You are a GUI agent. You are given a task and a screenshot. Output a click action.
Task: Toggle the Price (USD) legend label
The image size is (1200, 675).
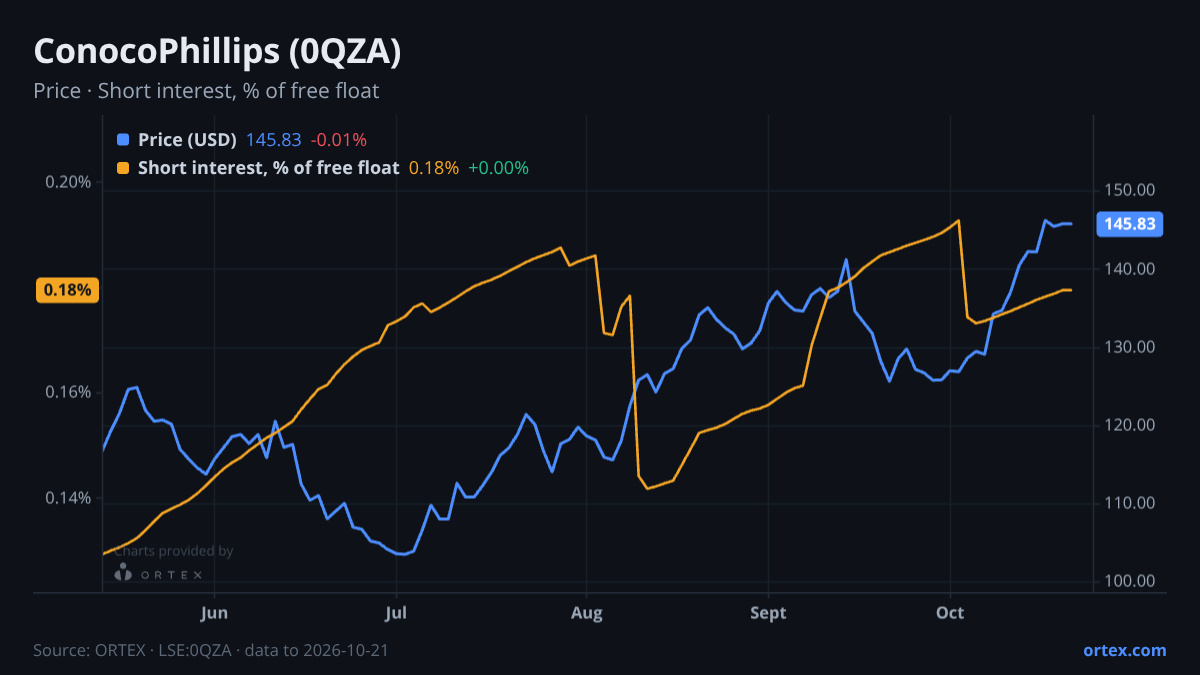pyautogui.click(x=187, y=140)
